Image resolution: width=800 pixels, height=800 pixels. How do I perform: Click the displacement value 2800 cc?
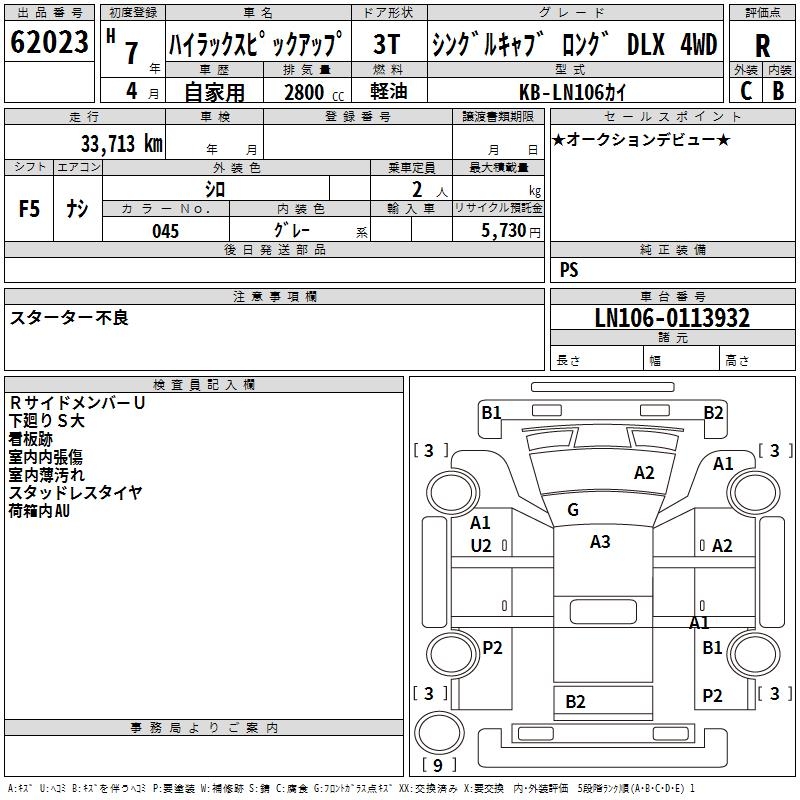pos(314,92)
